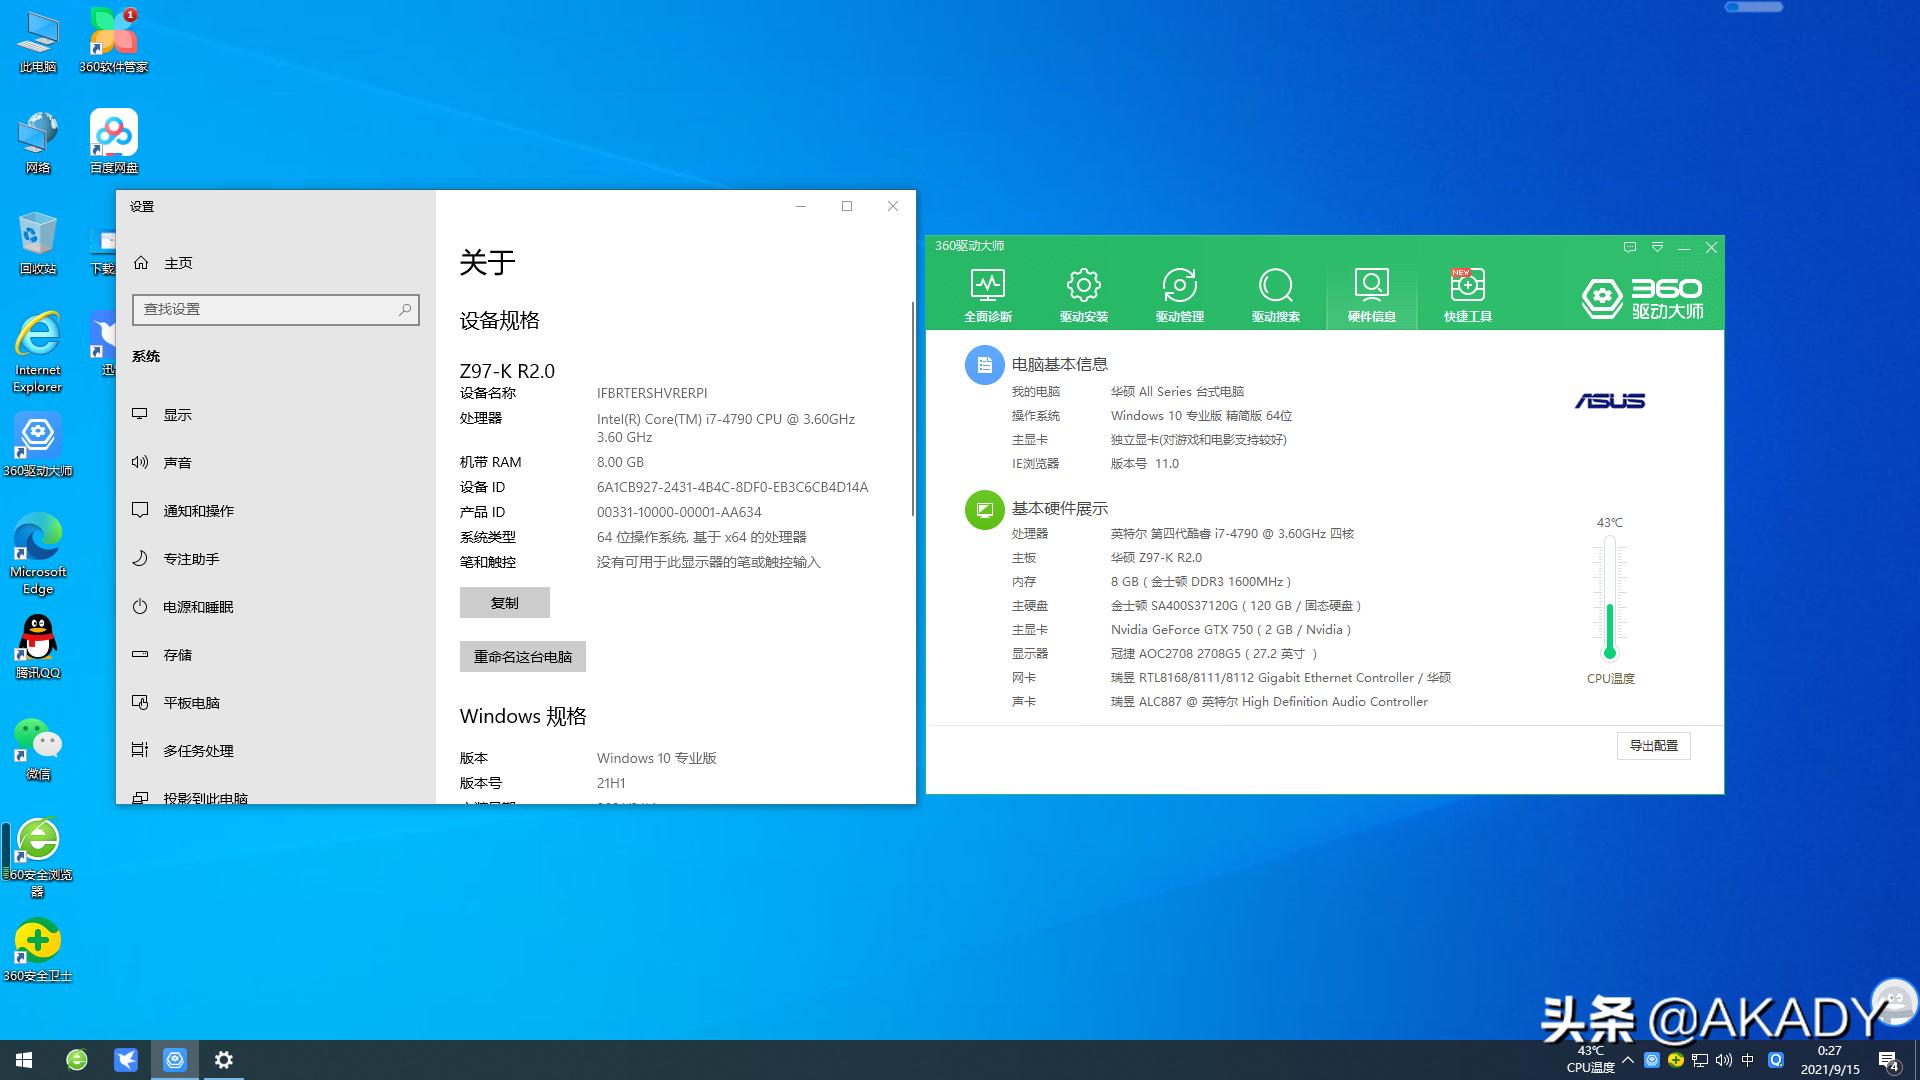Screen dimensions: 1920x1080
Task: Launch 腾讯QQ from the desktop
Action: click(x=37, y=637)
